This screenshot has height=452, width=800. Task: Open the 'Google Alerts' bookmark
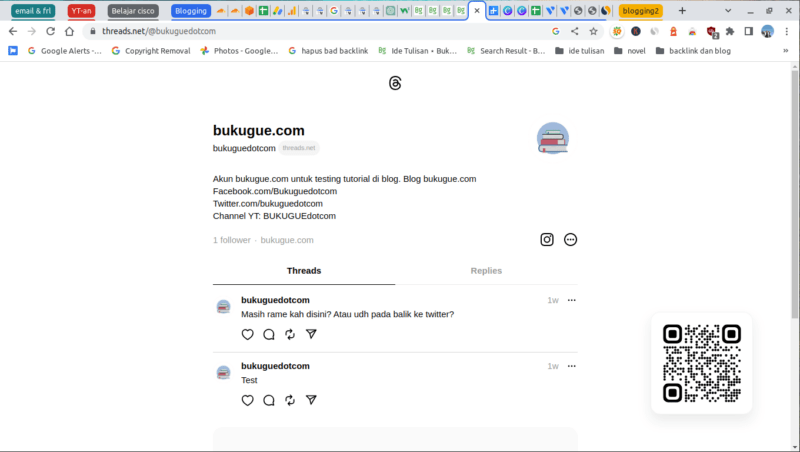[x=64, y=51]
